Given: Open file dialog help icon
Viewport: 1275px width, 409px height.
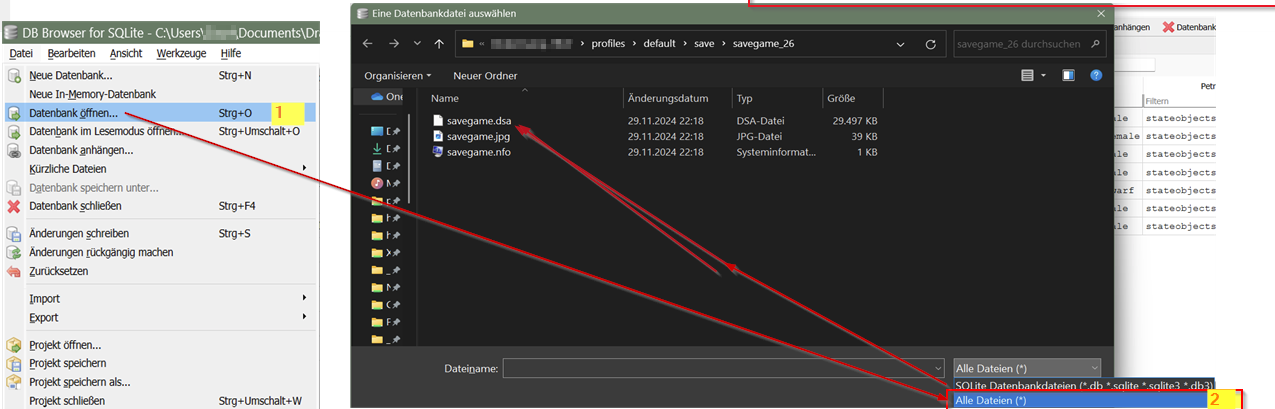Looking at the screenshot, I should coord(1096,75).
